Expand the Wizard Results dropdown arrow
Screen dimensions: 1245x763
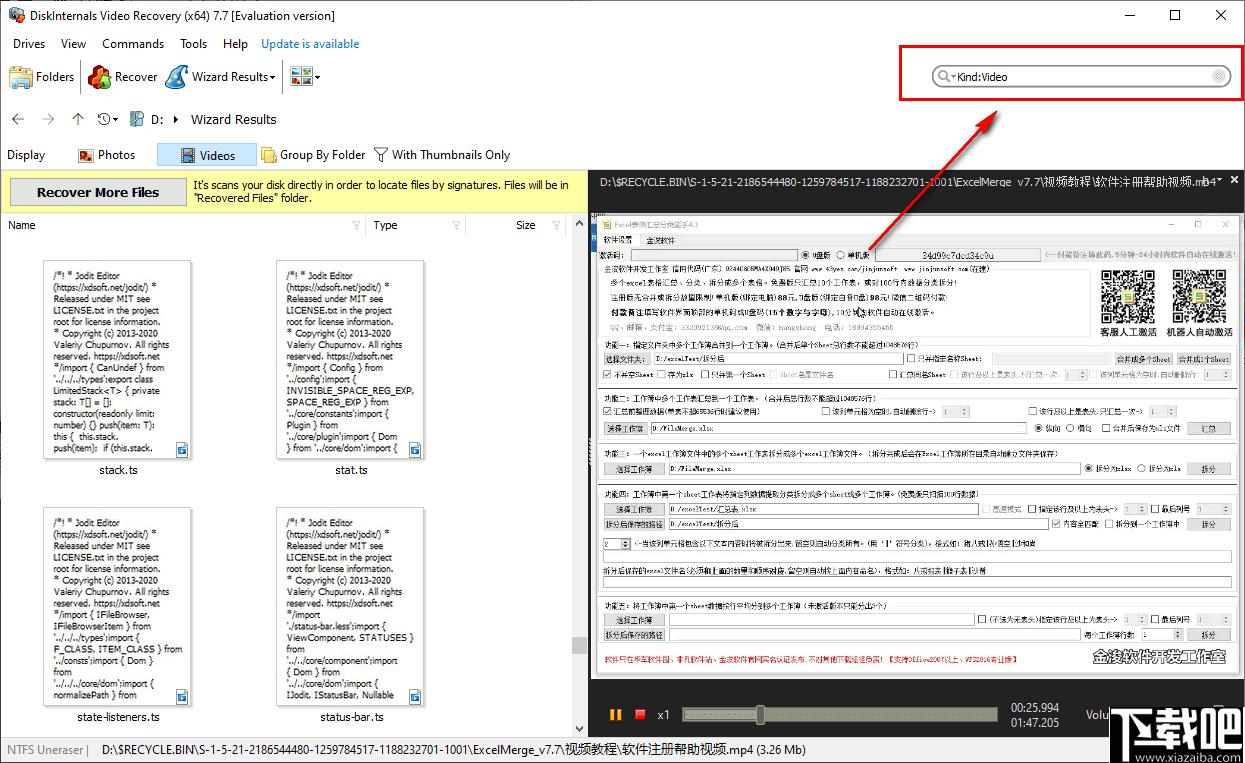pyautogui.click(x=273, y=78)
